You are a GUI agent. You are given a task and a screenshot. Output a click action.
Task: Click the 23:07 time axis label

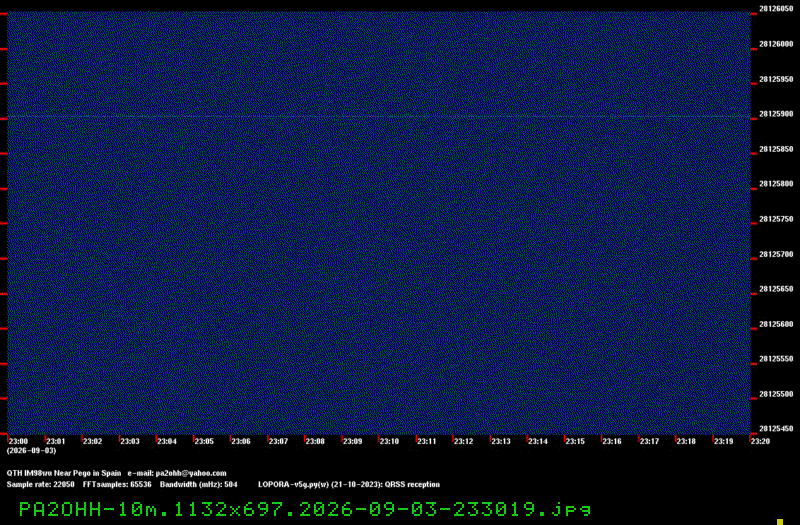(278, 441)
